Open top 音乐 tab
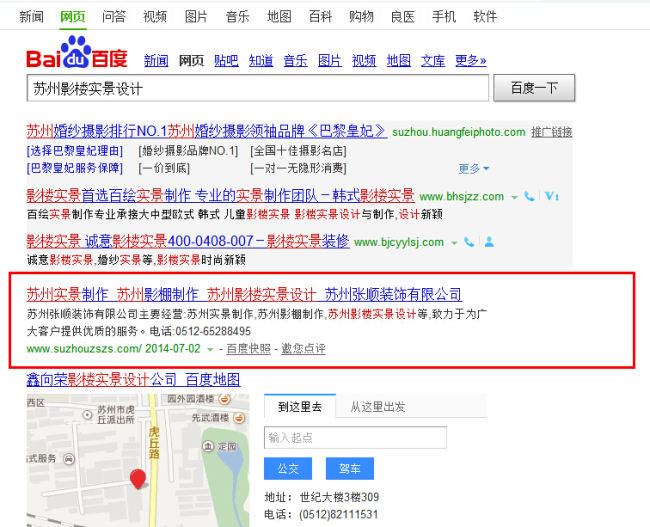This screenshot has width=650, height=527. click(238, 17)
